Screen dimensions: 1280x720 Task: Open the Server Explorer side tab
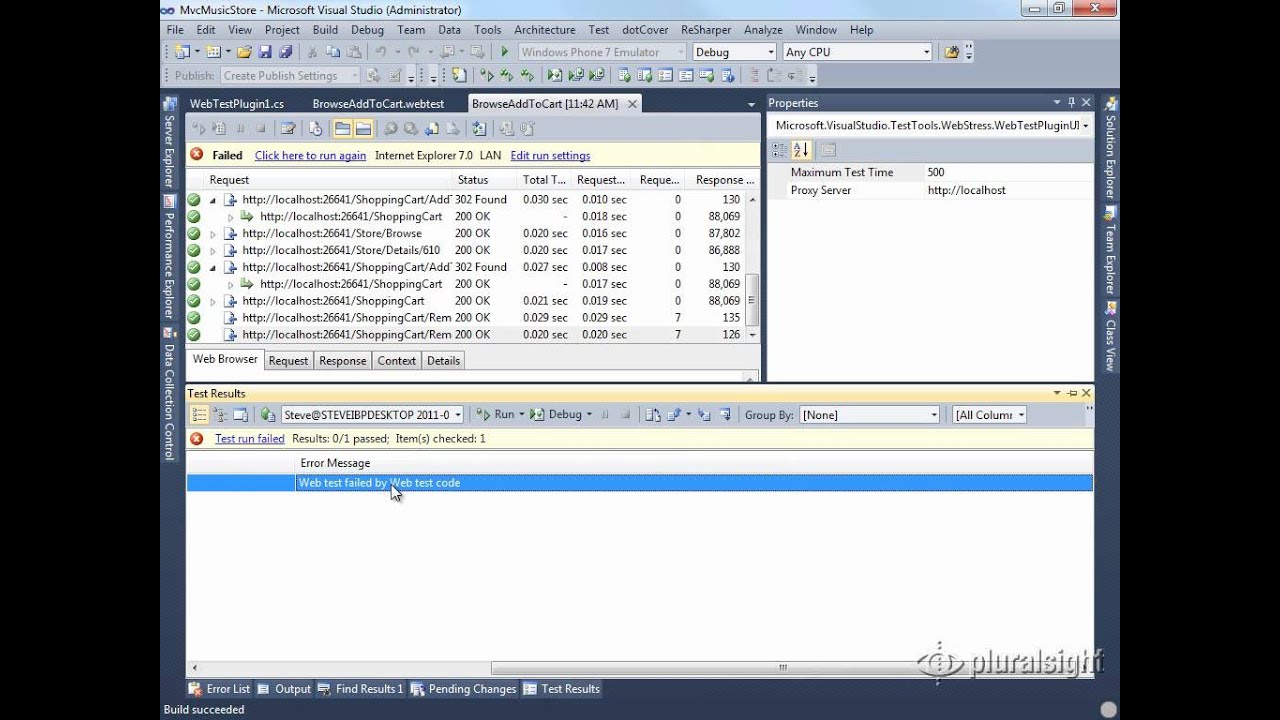pos(169,143)
